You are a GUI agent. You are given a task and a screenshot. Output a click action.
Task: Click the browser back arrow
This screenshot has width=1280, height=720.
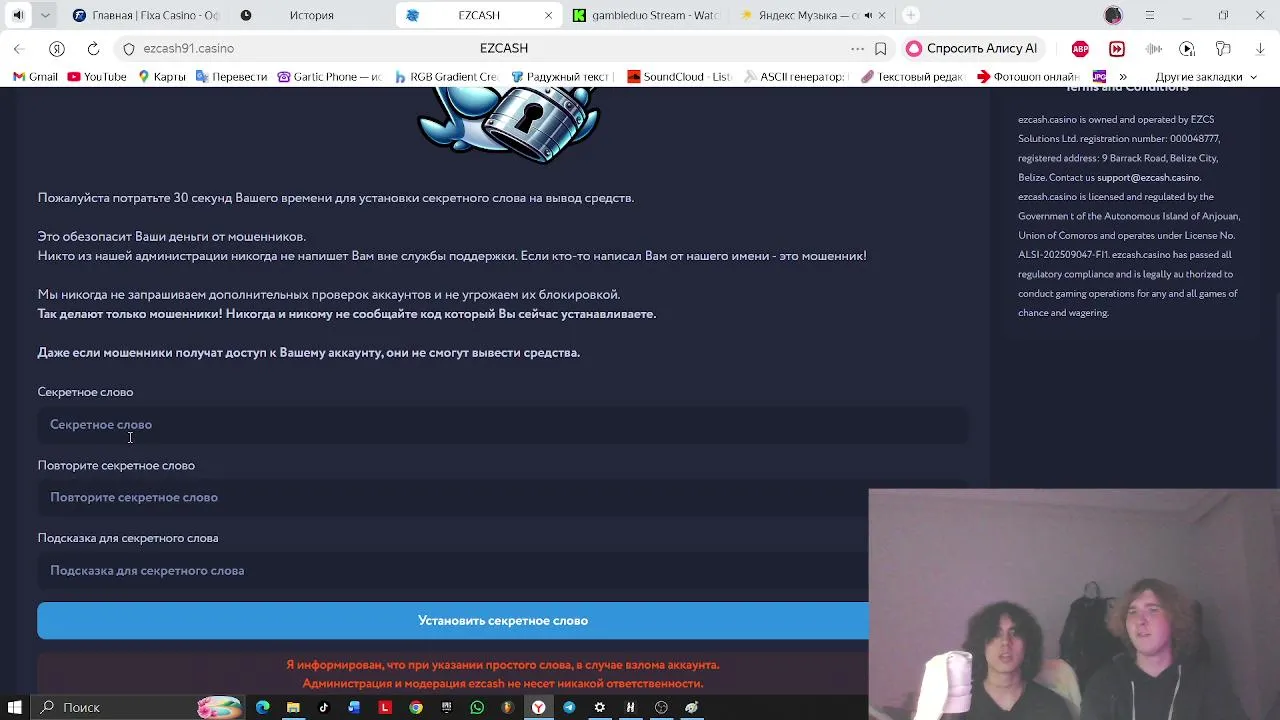(19, 48)
